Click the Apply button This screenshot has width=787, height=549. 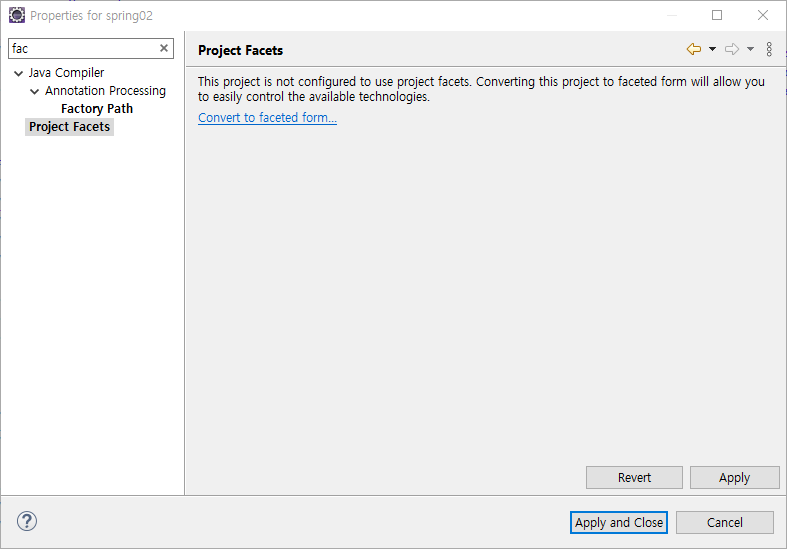[734, 477]
